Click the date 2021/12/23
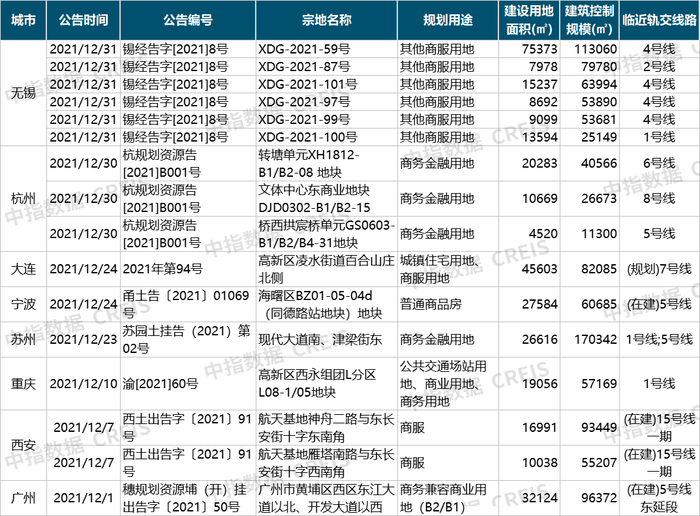 tap(83, 340)
